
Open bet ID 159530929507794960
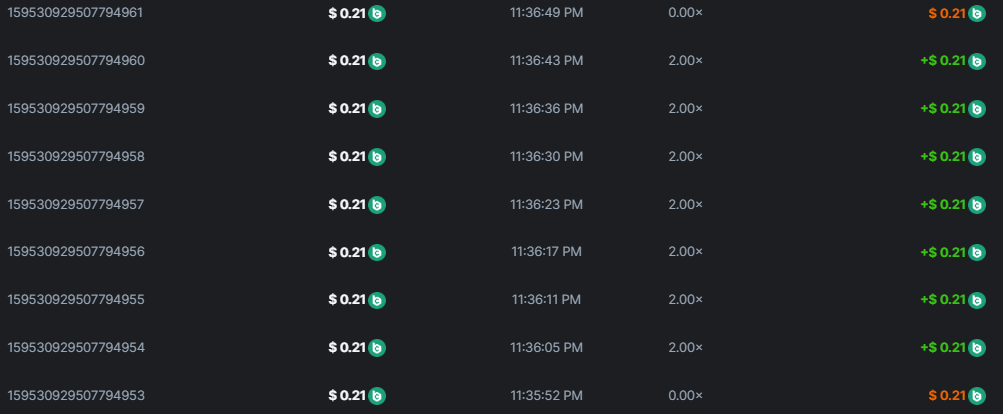tap(76, 60)
